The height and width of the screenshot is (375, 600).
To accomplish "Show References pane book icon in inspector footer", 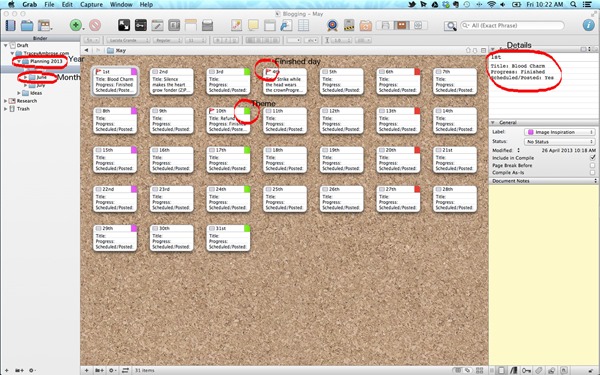I will [x=514, y=370].
